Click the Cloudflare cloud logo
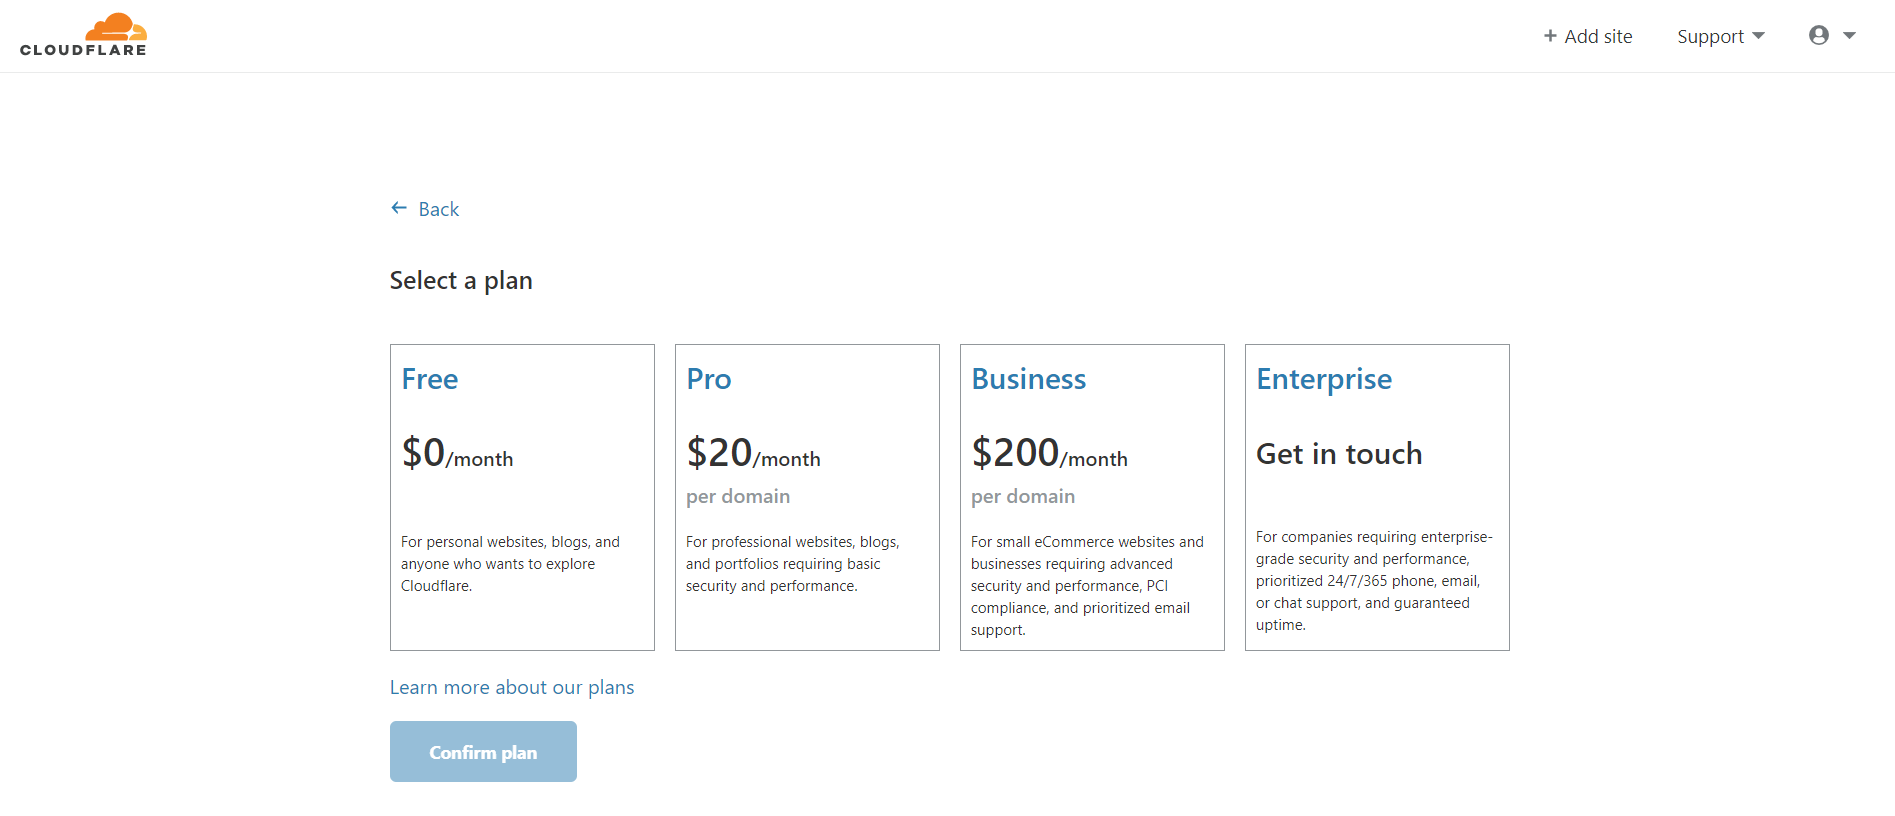 pyautogui.click(x=83, y=35)
